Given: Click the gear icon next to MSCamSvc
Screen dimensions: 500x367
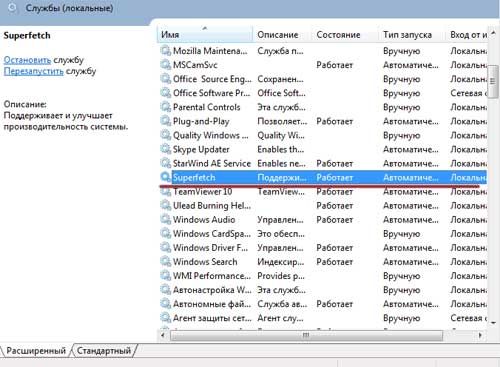Looking at the screenshot, I should 166,65.
